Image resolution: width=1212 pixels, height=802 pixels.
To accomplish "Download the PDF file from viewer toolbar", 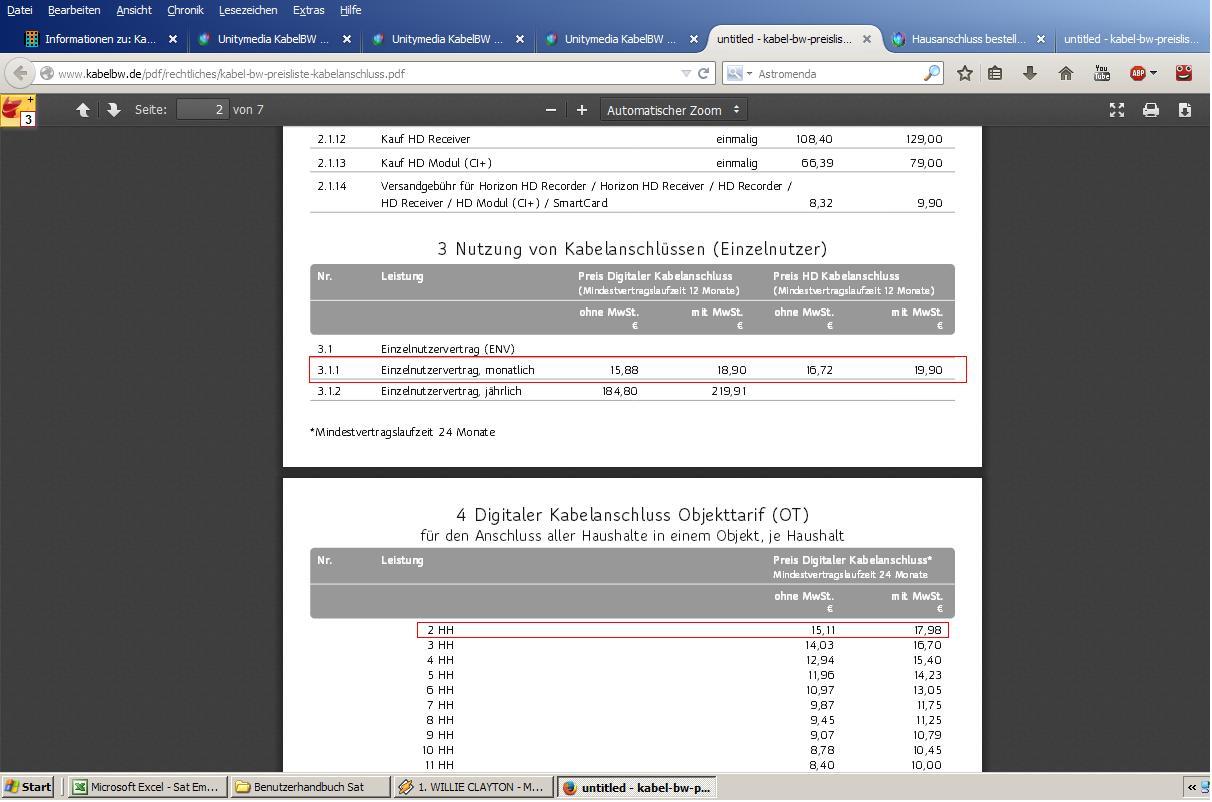I will pyautogui.click(x=1185, y=110).
